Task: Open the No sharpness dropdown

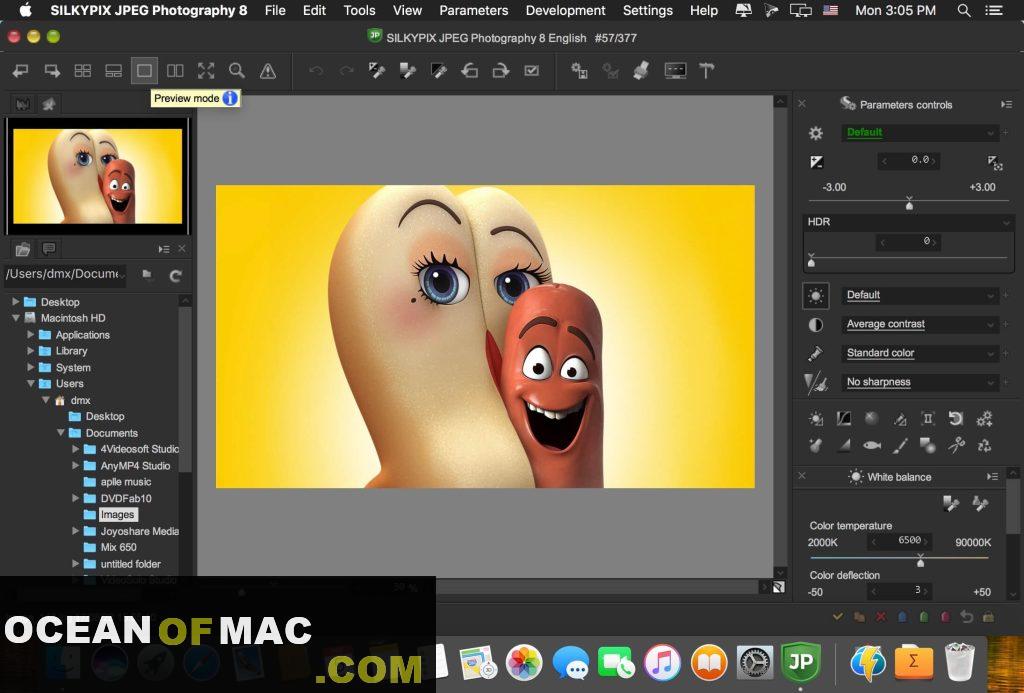Action: coord(920,382)
